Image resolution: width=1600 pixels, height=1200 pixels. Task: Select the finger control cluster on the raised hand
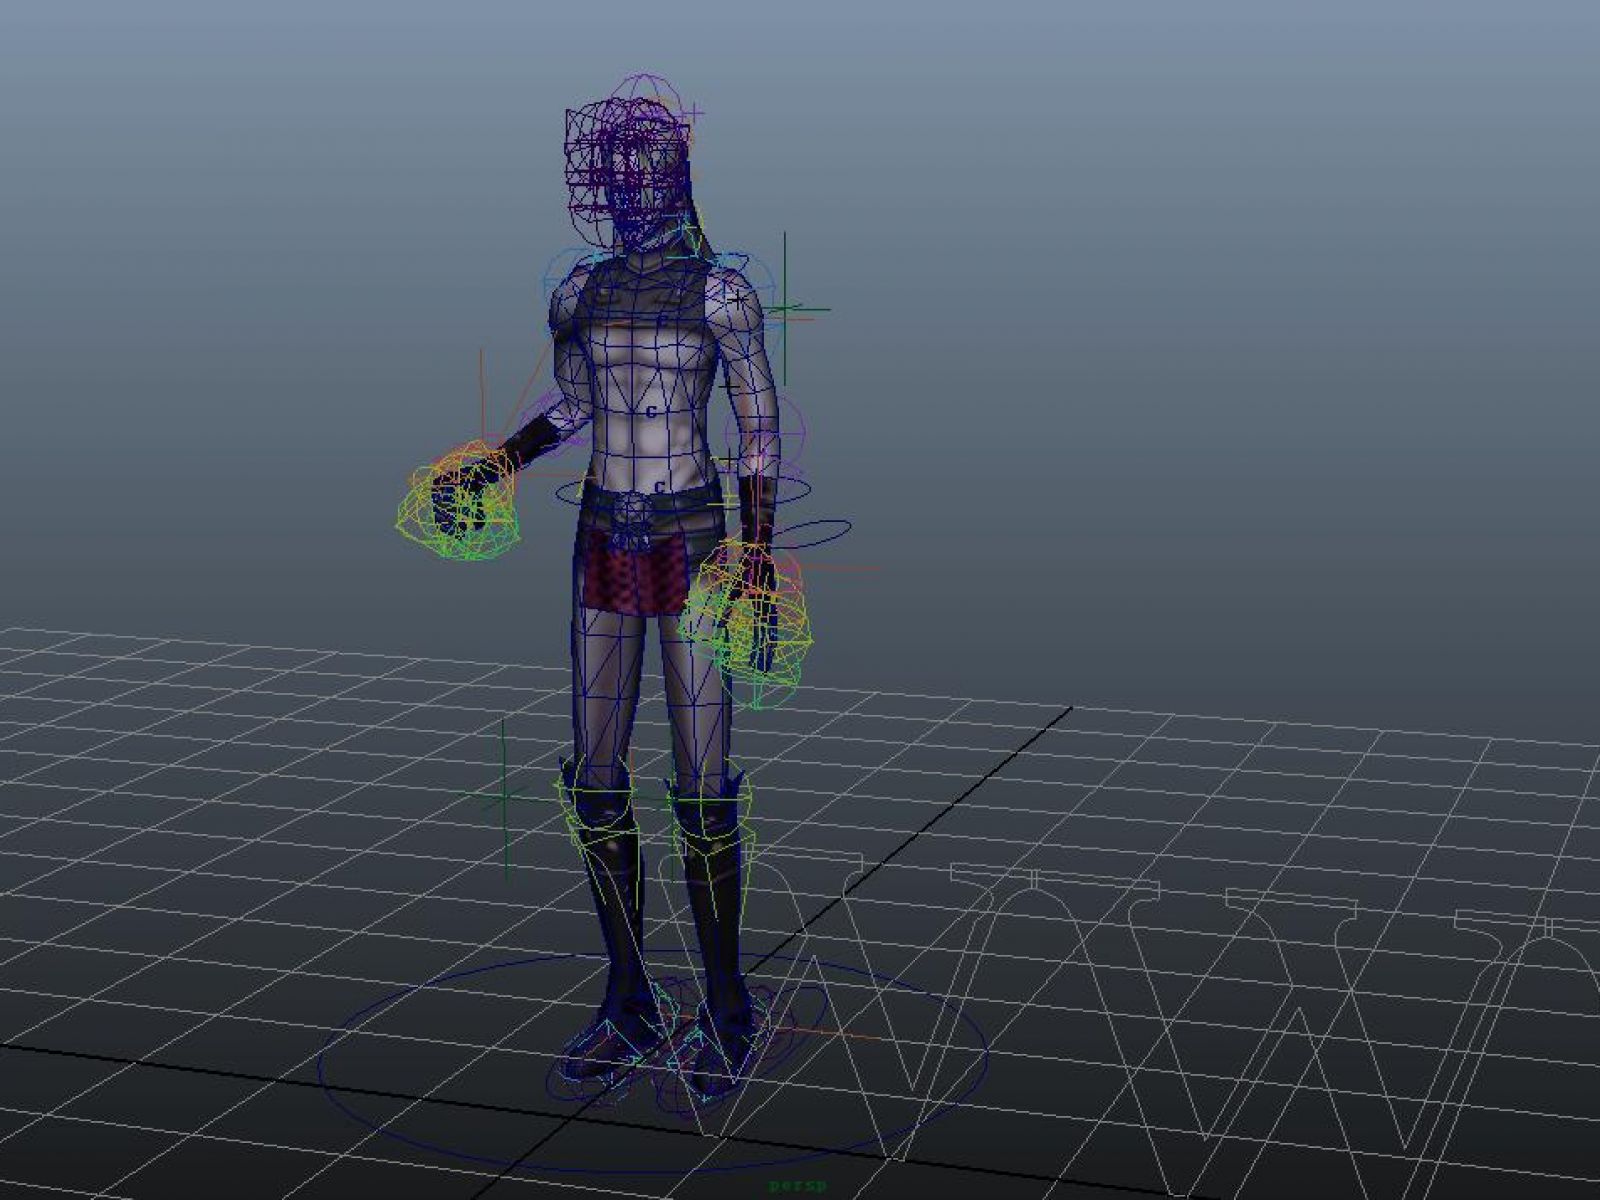point(460,499)
